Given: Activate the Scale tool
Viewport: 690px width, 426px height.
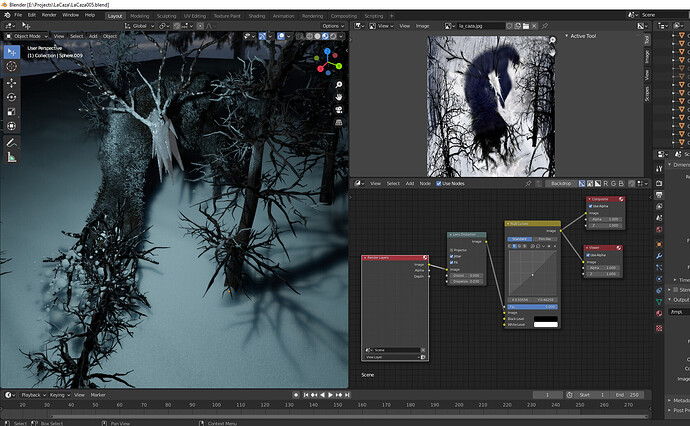Looking at the screenshot, I should [12, 112].
